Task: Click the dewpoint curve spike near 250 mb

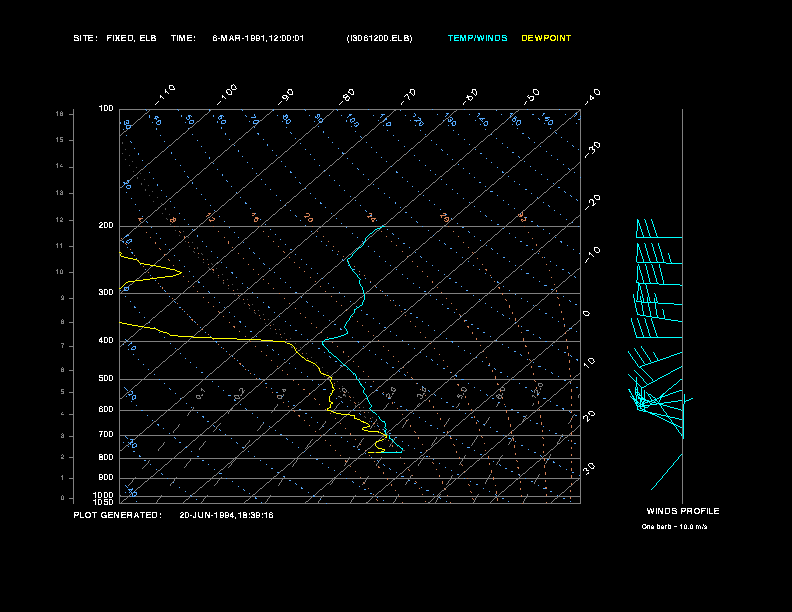Action: coord(176,272)
